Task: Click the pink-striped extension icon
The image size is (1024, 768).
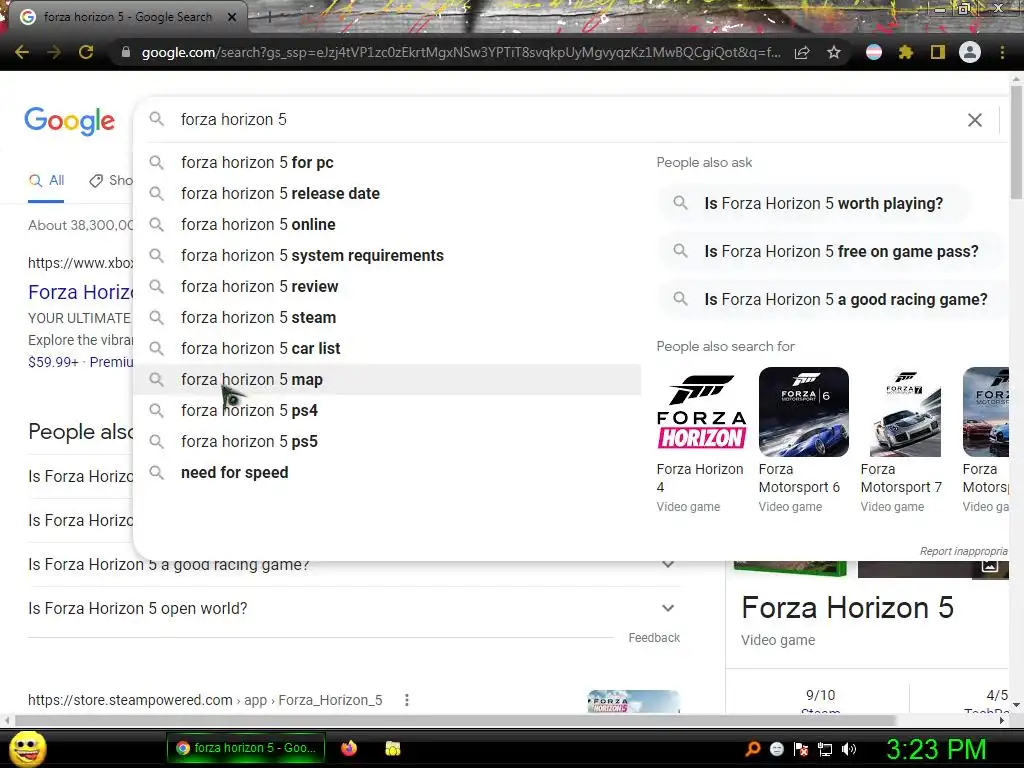Action: point(874,52)
